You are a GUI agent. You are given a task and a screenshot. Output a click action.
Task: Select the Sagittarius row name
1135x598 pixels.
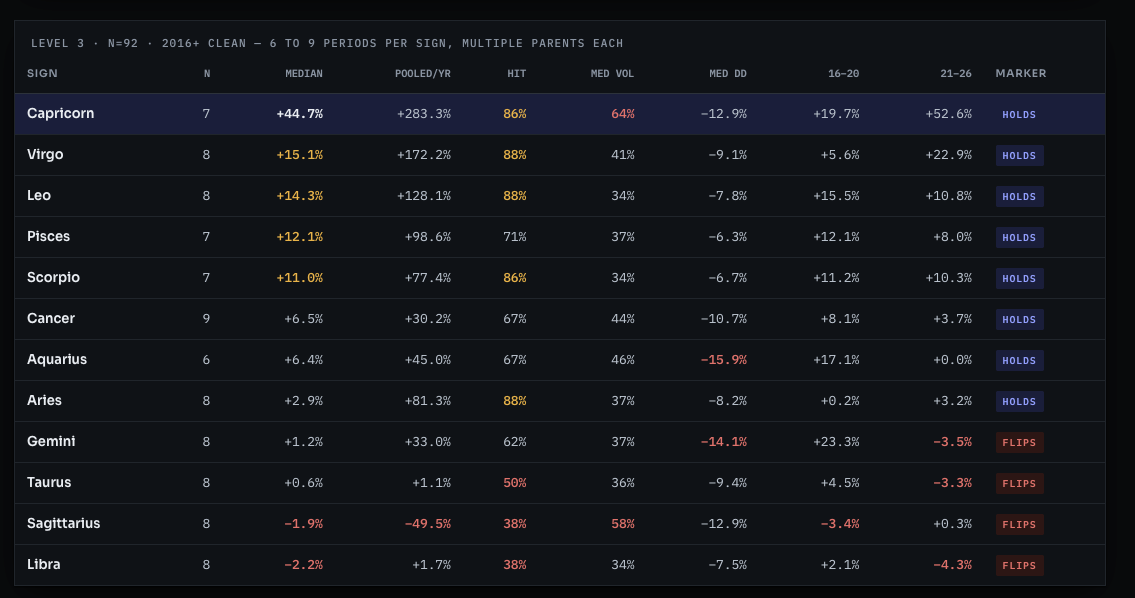coord(63,523)
